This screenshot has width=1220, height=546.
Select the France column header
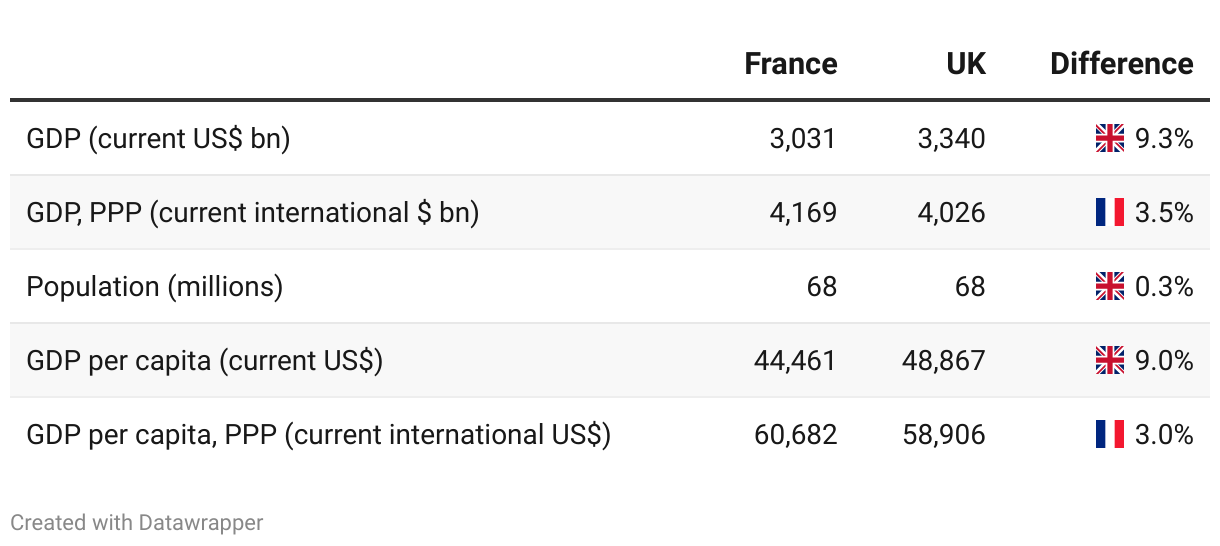coord(791,64)
